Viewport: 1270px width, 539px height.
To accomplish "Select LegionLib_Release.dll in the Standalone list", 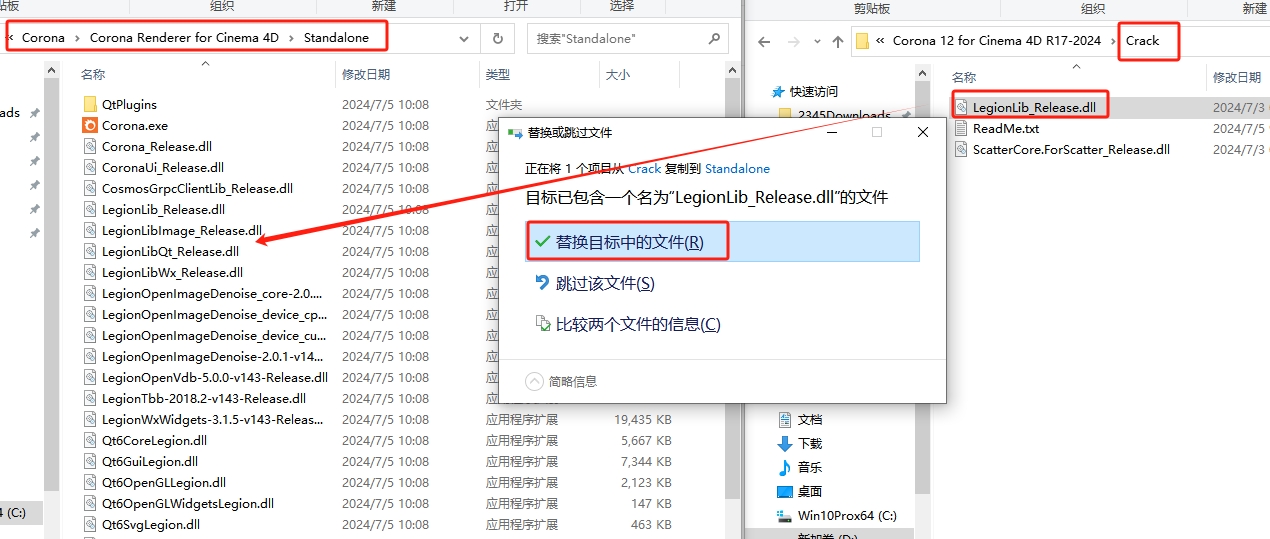I will tap(163, 209).
